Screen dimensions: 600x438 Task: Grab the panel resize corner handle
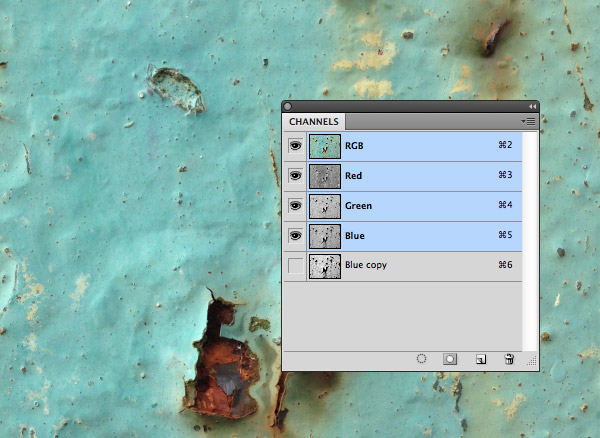[x=532, y=362]
